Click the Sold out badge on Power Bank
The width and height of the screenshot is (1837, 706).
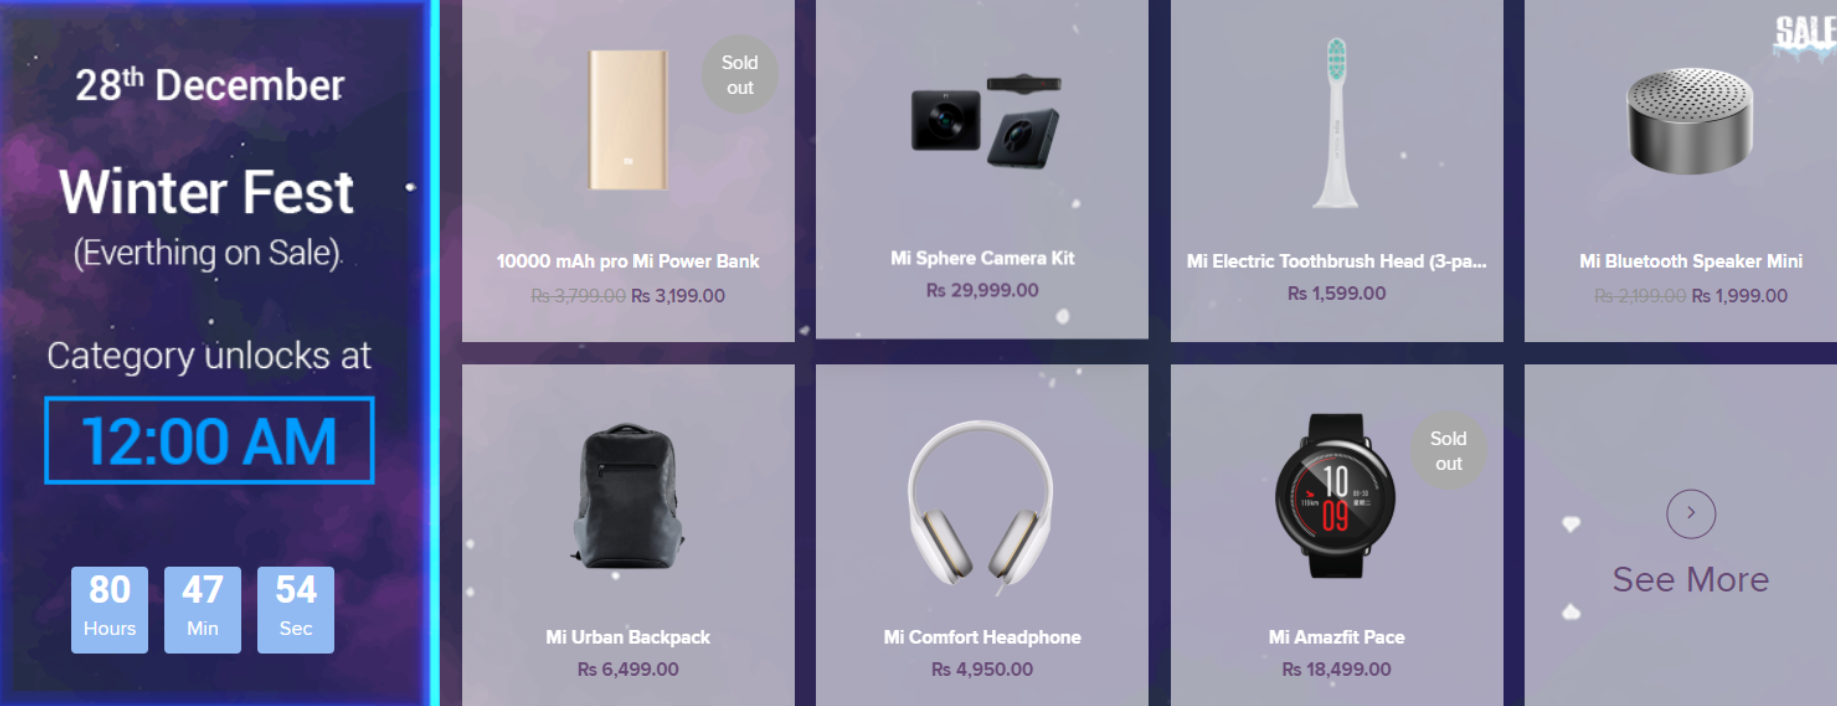pos(740,74)
